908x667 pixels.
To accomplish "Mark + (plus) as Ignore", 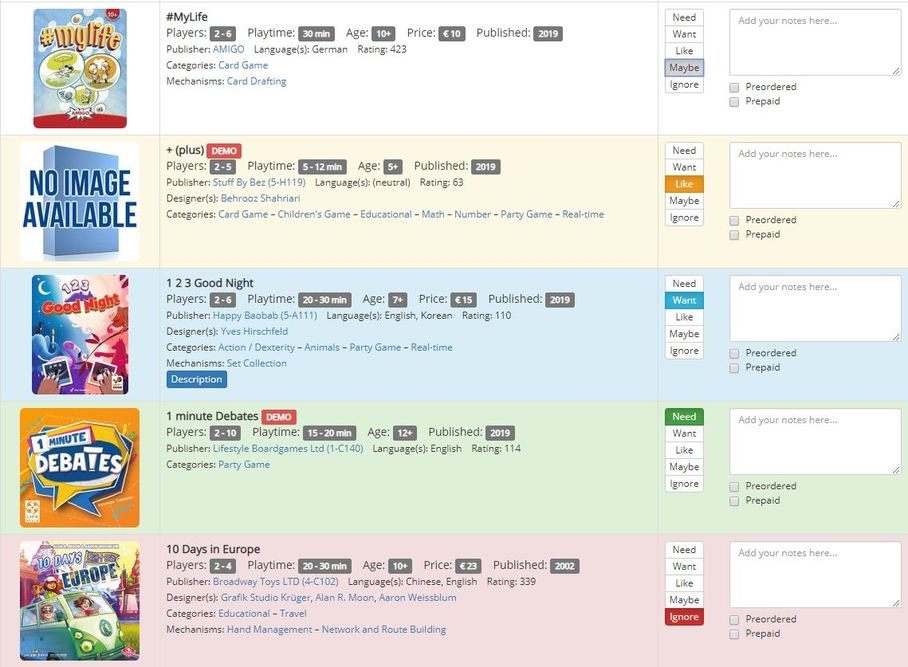I will coord(684,218).
